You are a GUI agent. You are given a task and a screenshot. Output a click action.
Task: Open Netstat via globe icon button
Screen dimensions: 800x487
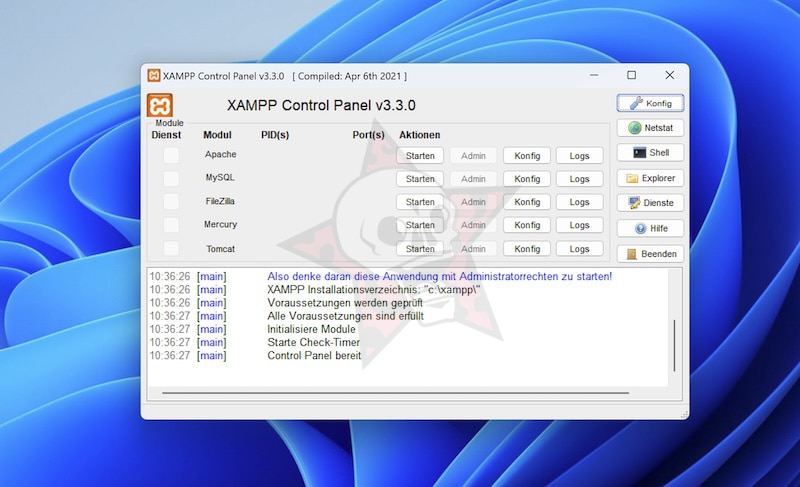650,127
